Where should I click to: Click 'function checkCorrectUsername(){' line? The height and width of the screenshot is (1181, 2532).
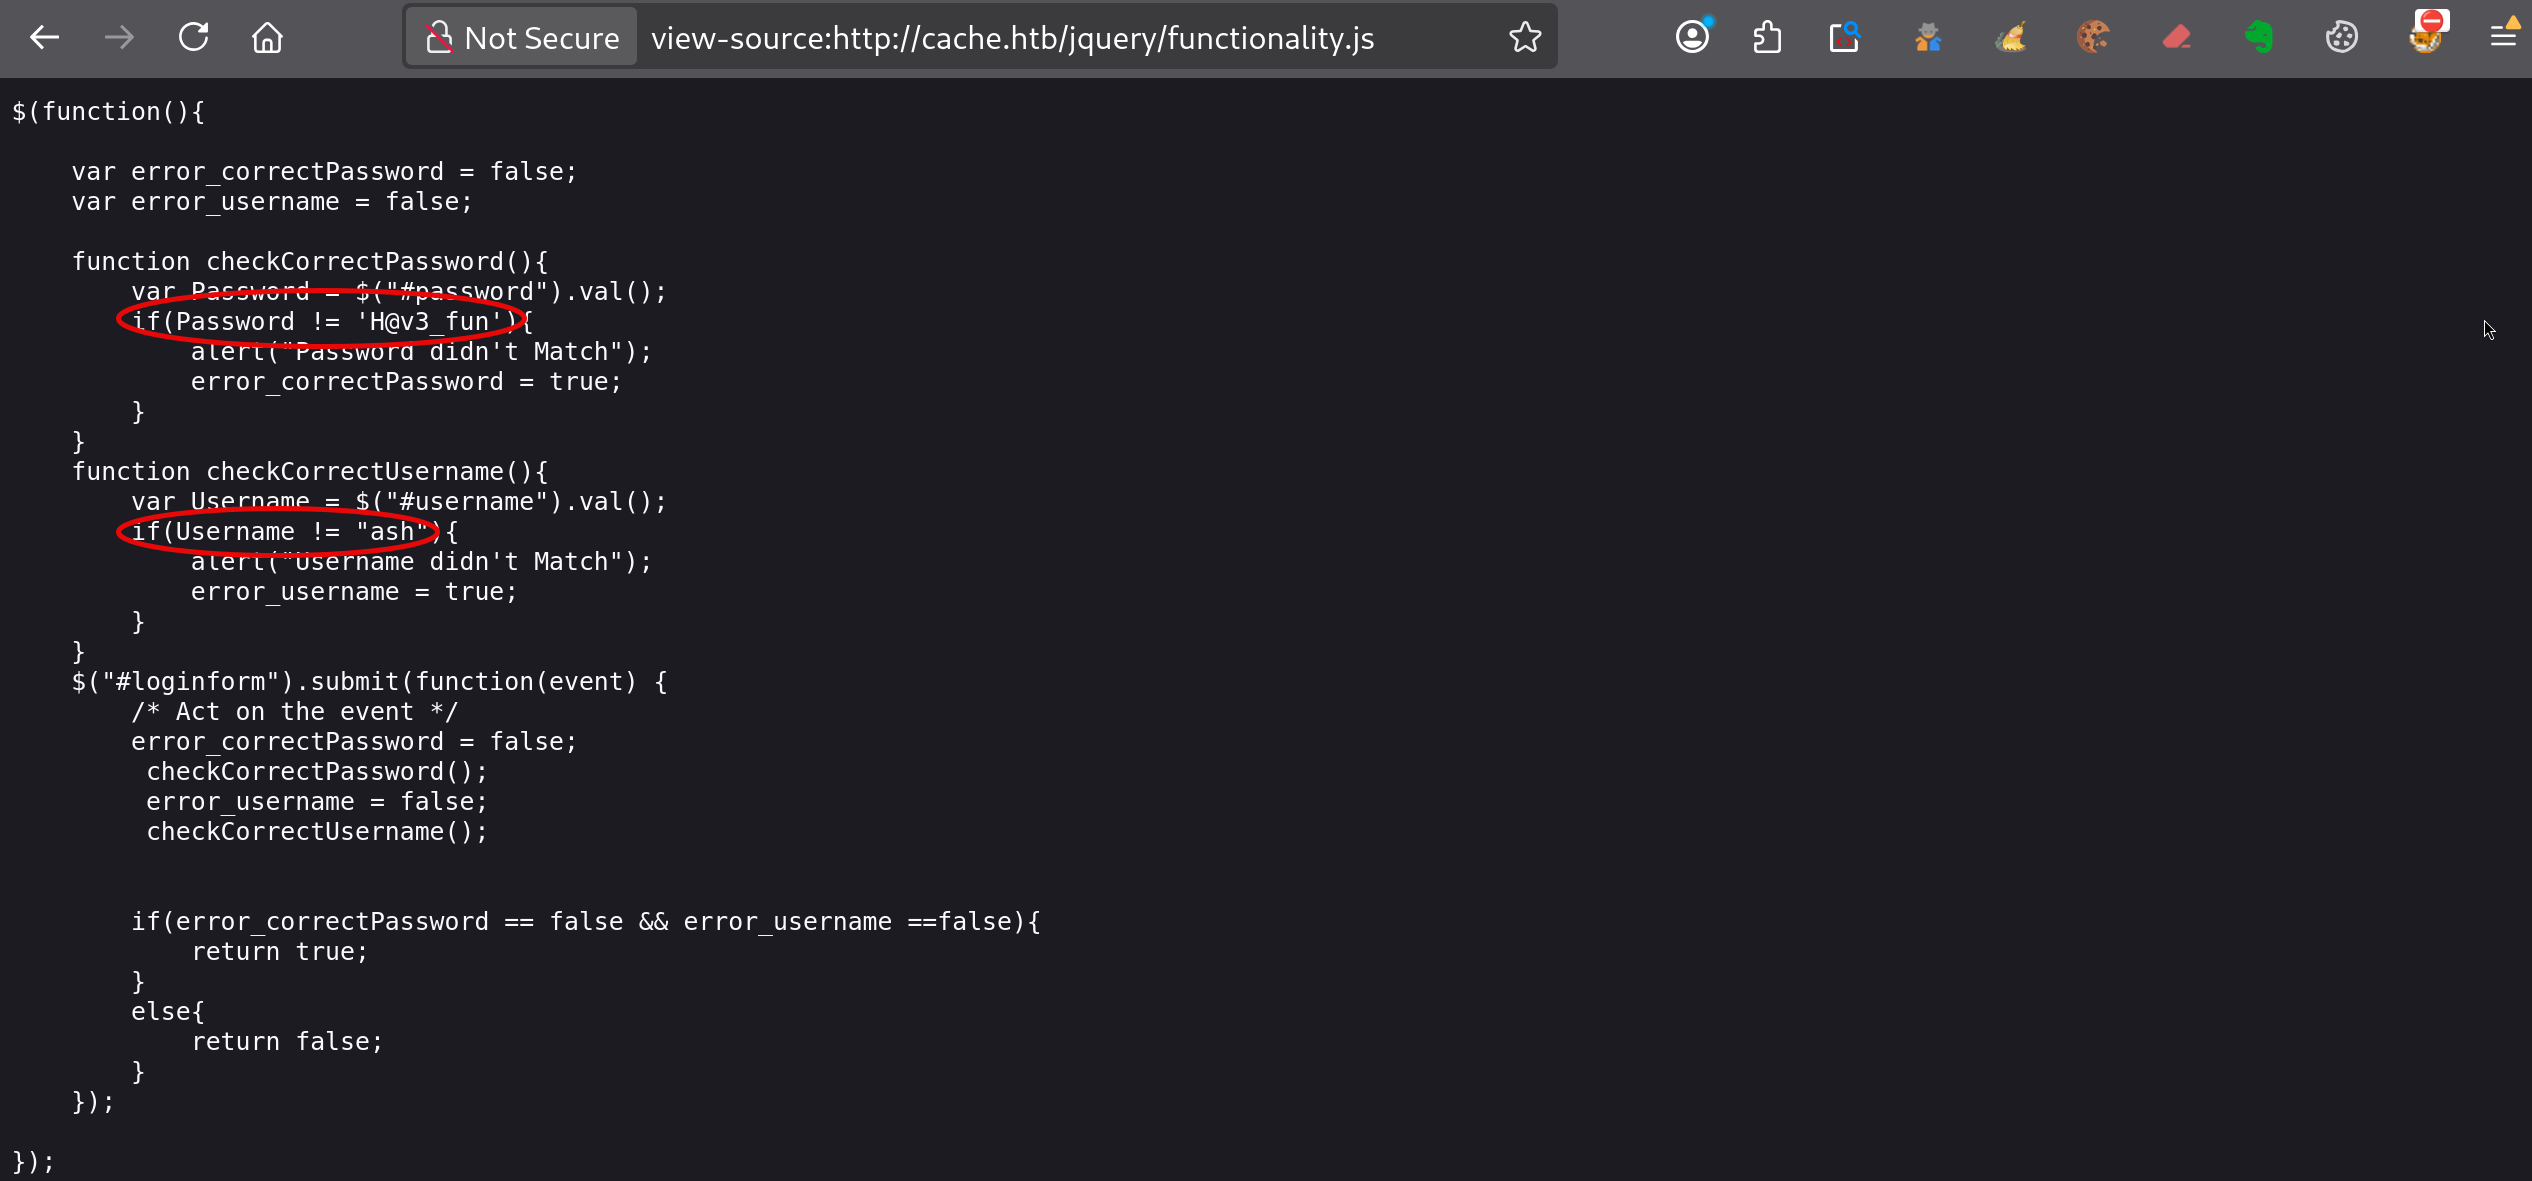click(x=310, y=472)
